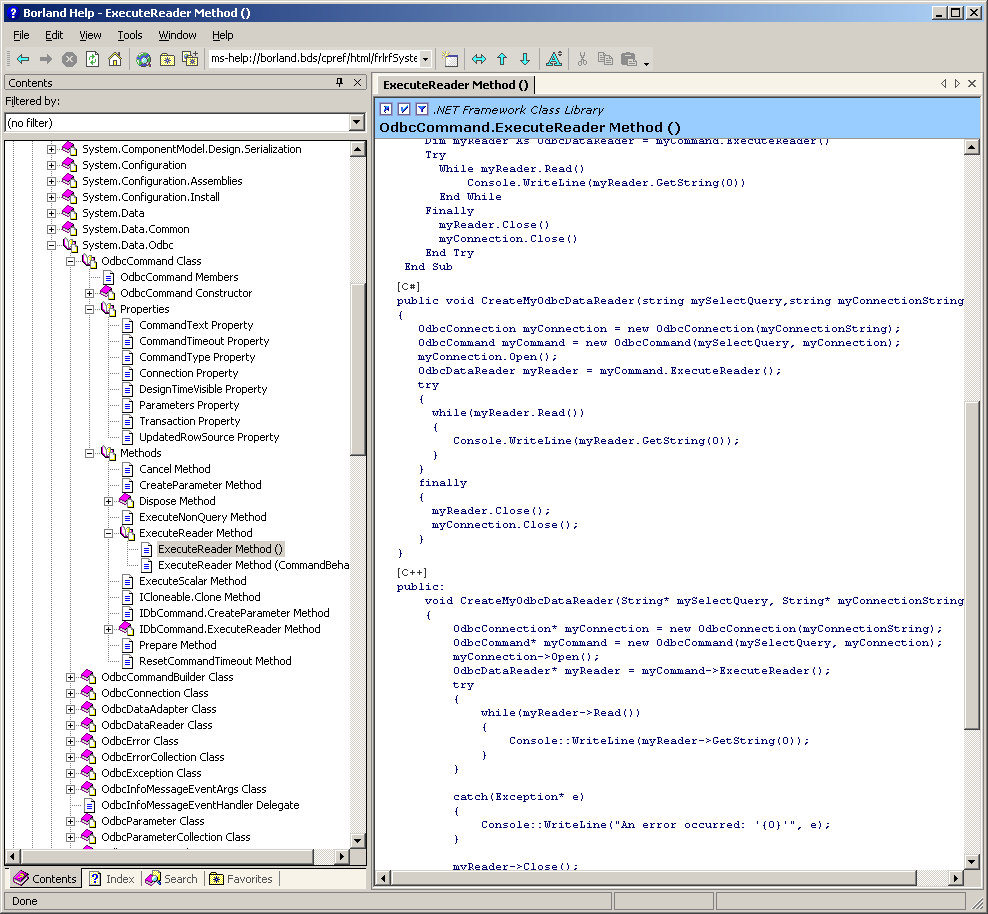This screenshot has height=914, width=988.
Task: Open OdbcCommand Members topic
Action: click(x=179, y=277)
